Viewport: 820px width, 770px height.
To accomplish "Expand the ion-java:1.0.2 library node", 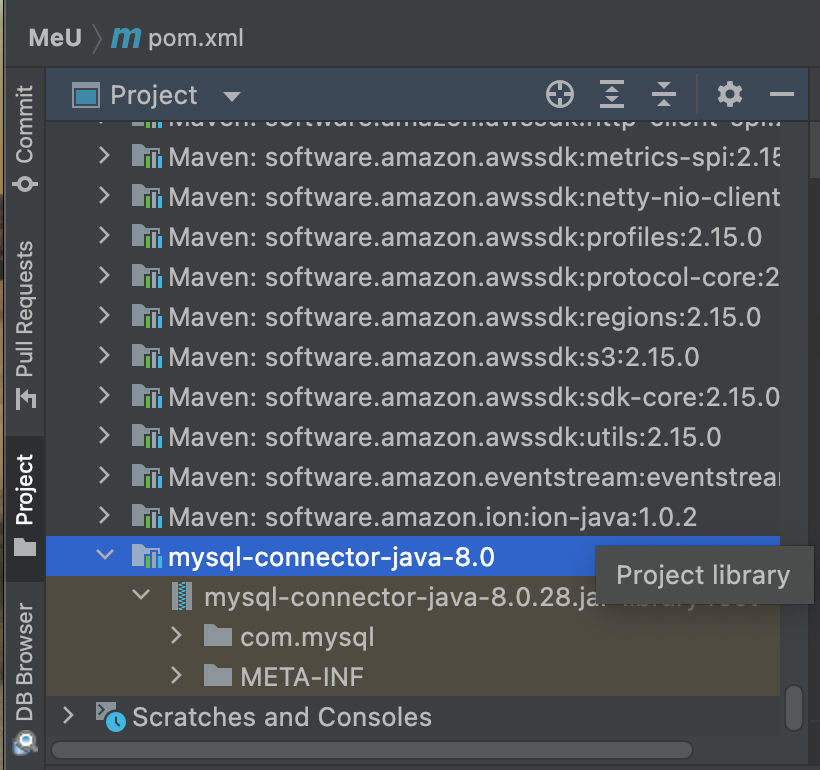I will [104, 515].
